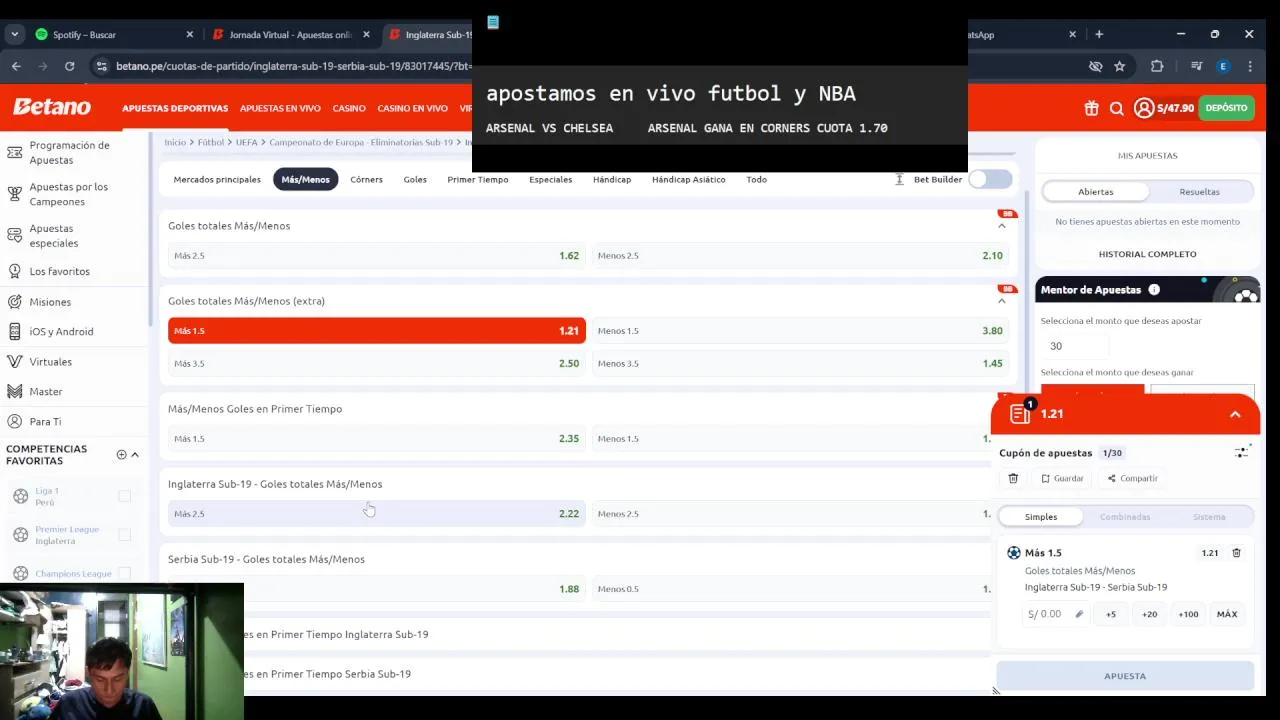This screenshot has width=1280, height=720.
Task: Place bet with Apuesta button
Action: (1125, 676)
